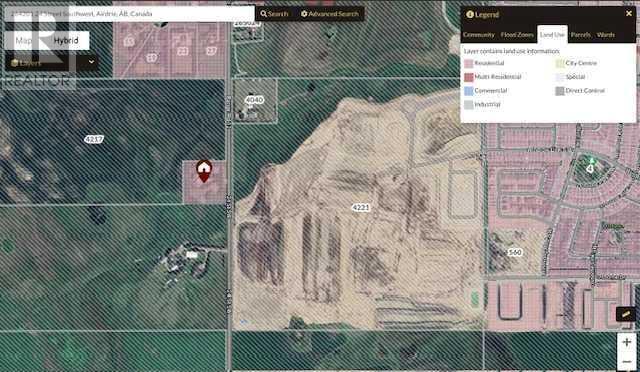This screenshot has height=372, width=640.
Task: Switch the basemap to Map view
Action: point(24,40)
